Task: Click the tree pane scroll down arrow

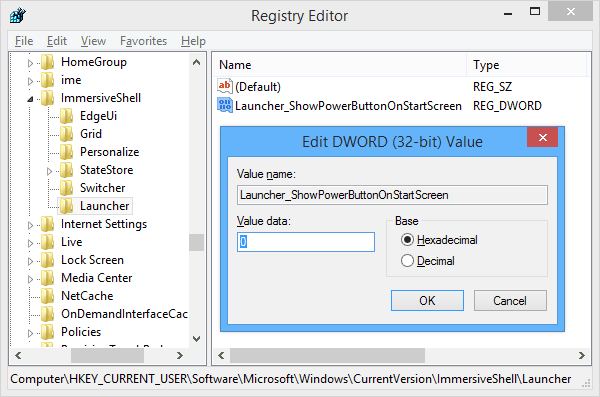Action: 197,338
